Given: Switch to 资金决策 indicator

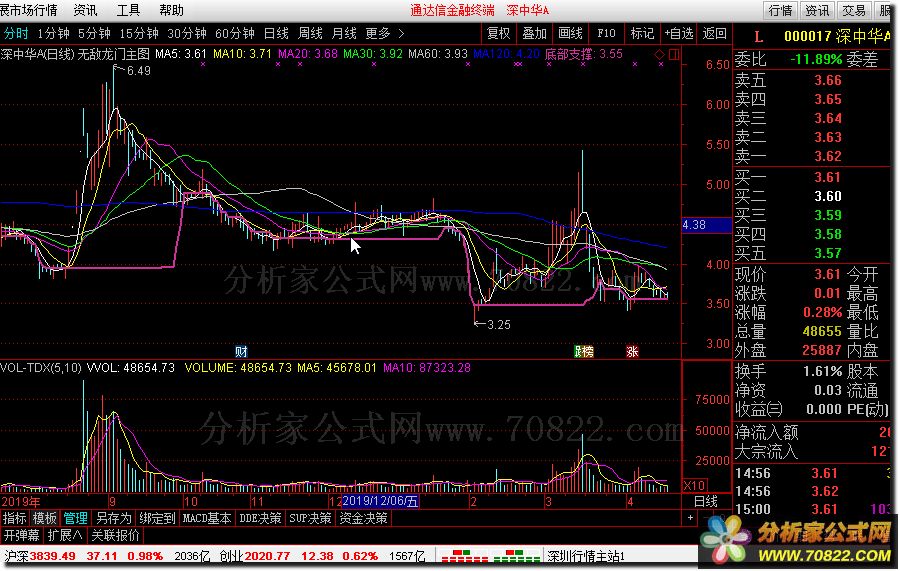Looking at the screenshot, I should (x=364, y=518).
